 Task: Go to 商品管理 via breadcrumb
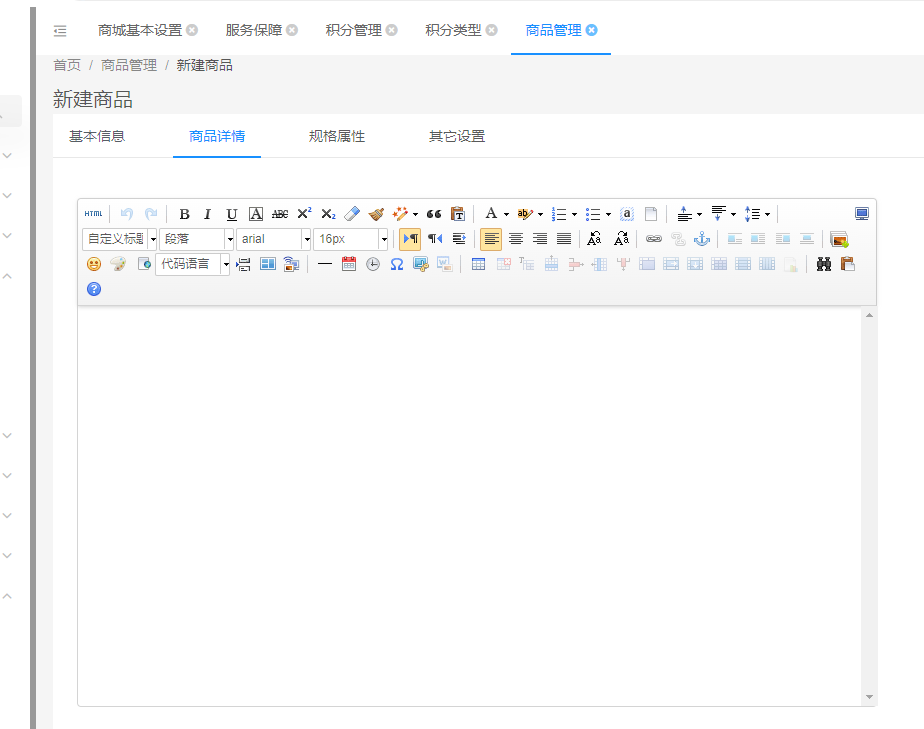(x=128, y=65)
